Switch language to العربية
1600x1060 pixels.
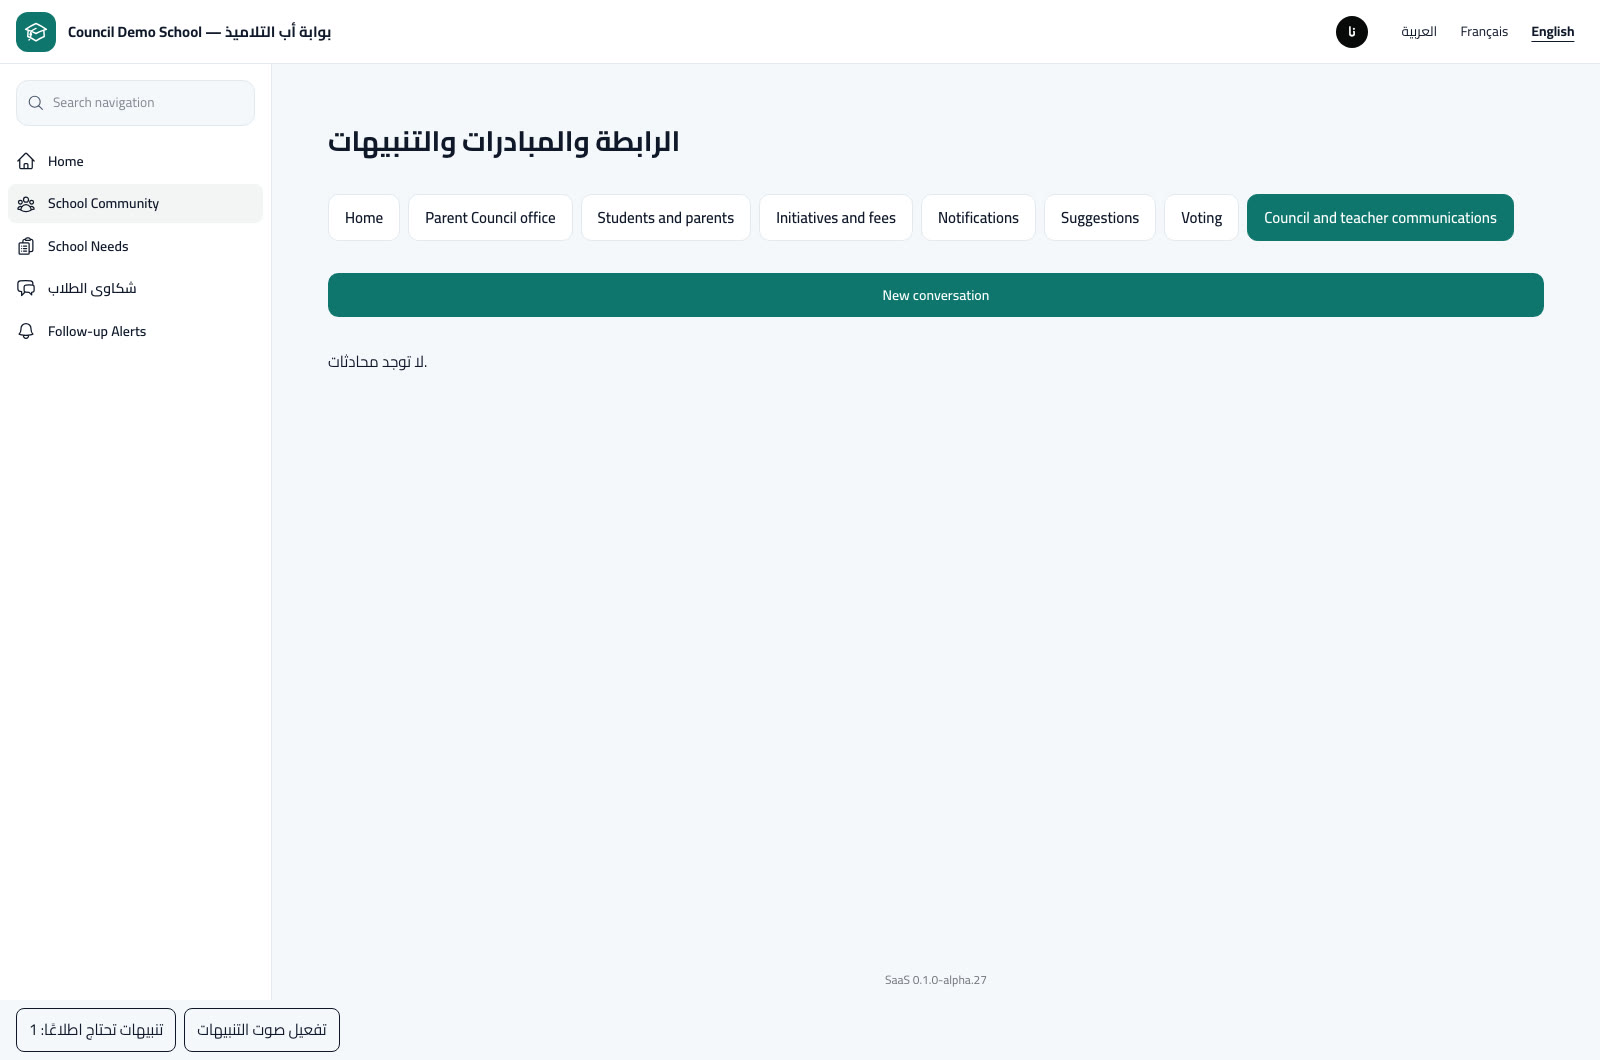(1419, 32)
